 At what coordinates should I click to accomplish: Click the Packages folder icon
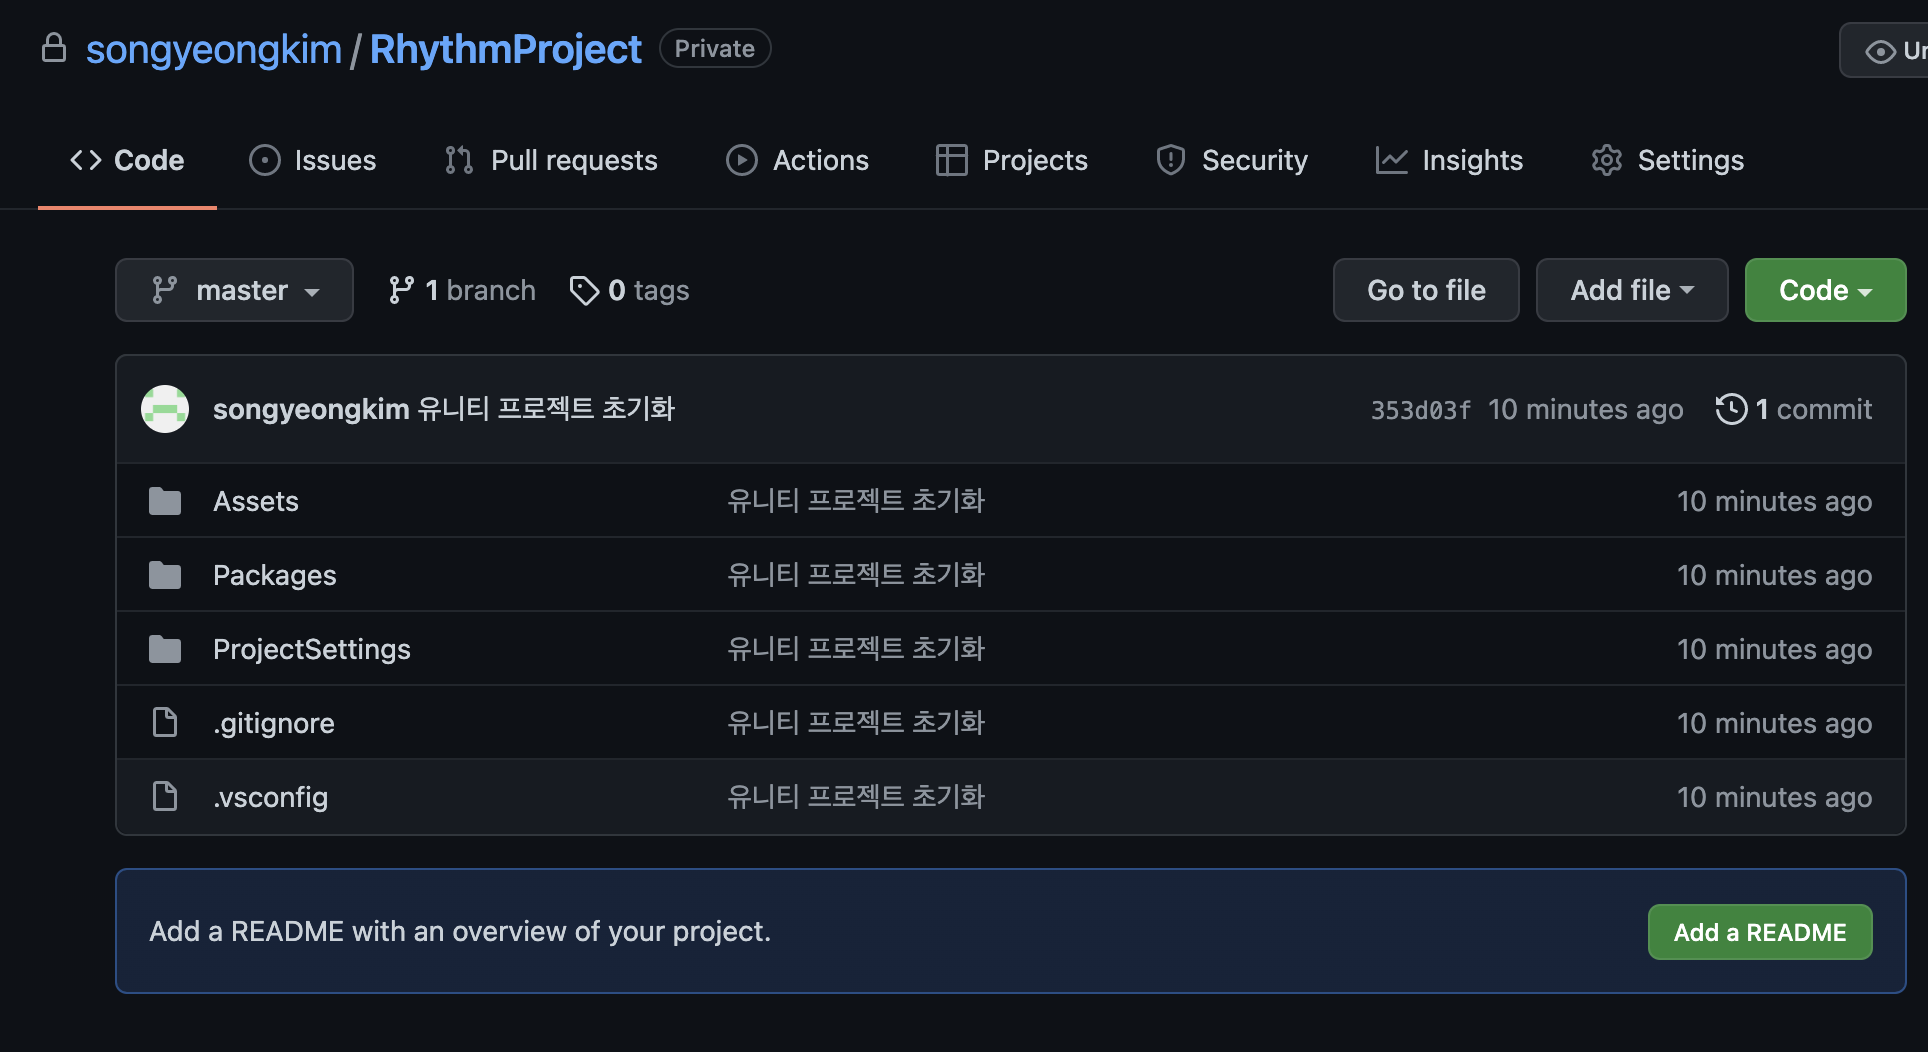165,575
